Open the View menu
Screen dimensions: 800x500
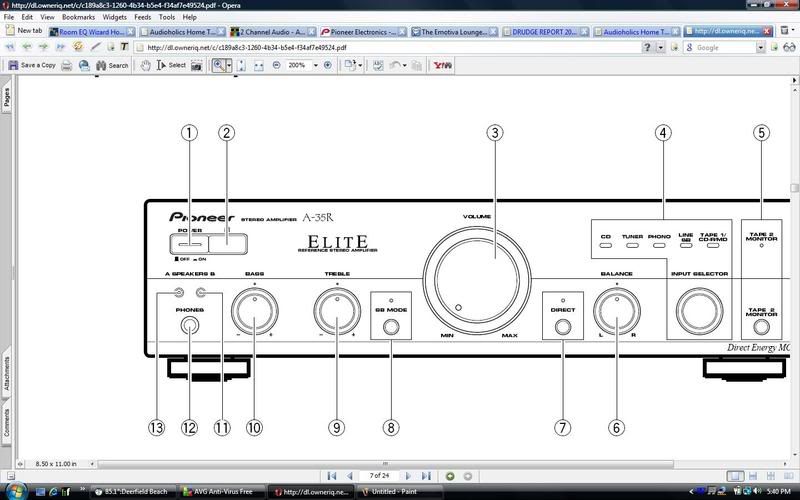point(47,17)
